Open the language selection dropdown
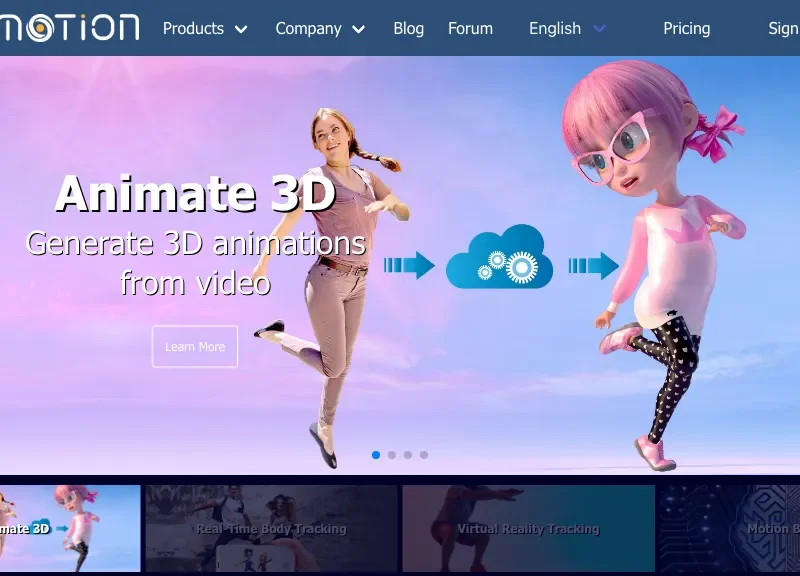Image resolution: width=800 pixels, height=576 pixels. pos(555,29)
